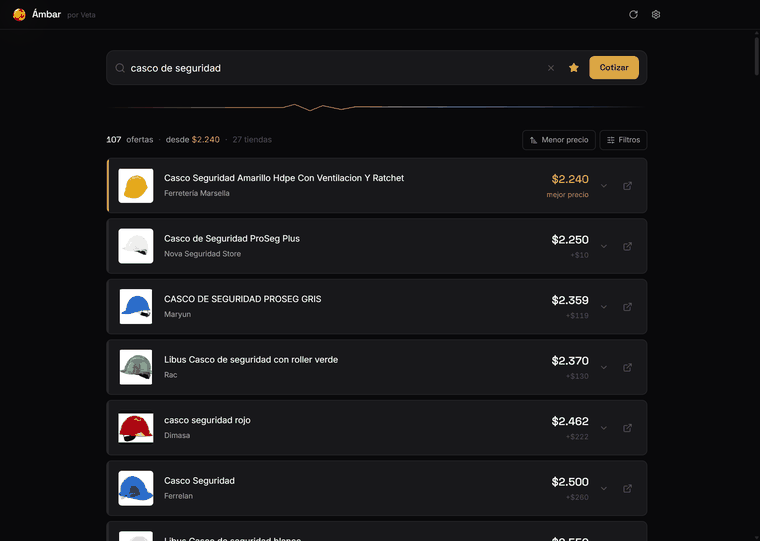Select 'Casco Seguridad Amarillo Hdpe Con Ventilacion Y Ratchet' title
The width and height of the screenshot is (760, 541).
tap(284, 178)
